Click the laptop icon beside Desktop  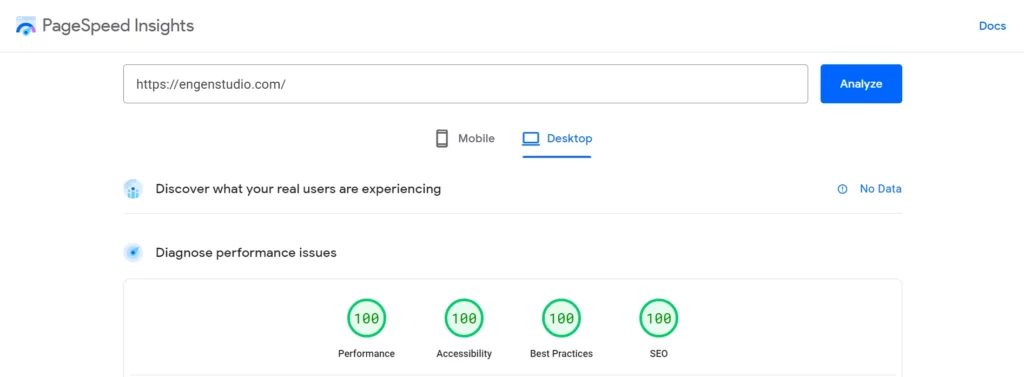[x=531, y=139]
